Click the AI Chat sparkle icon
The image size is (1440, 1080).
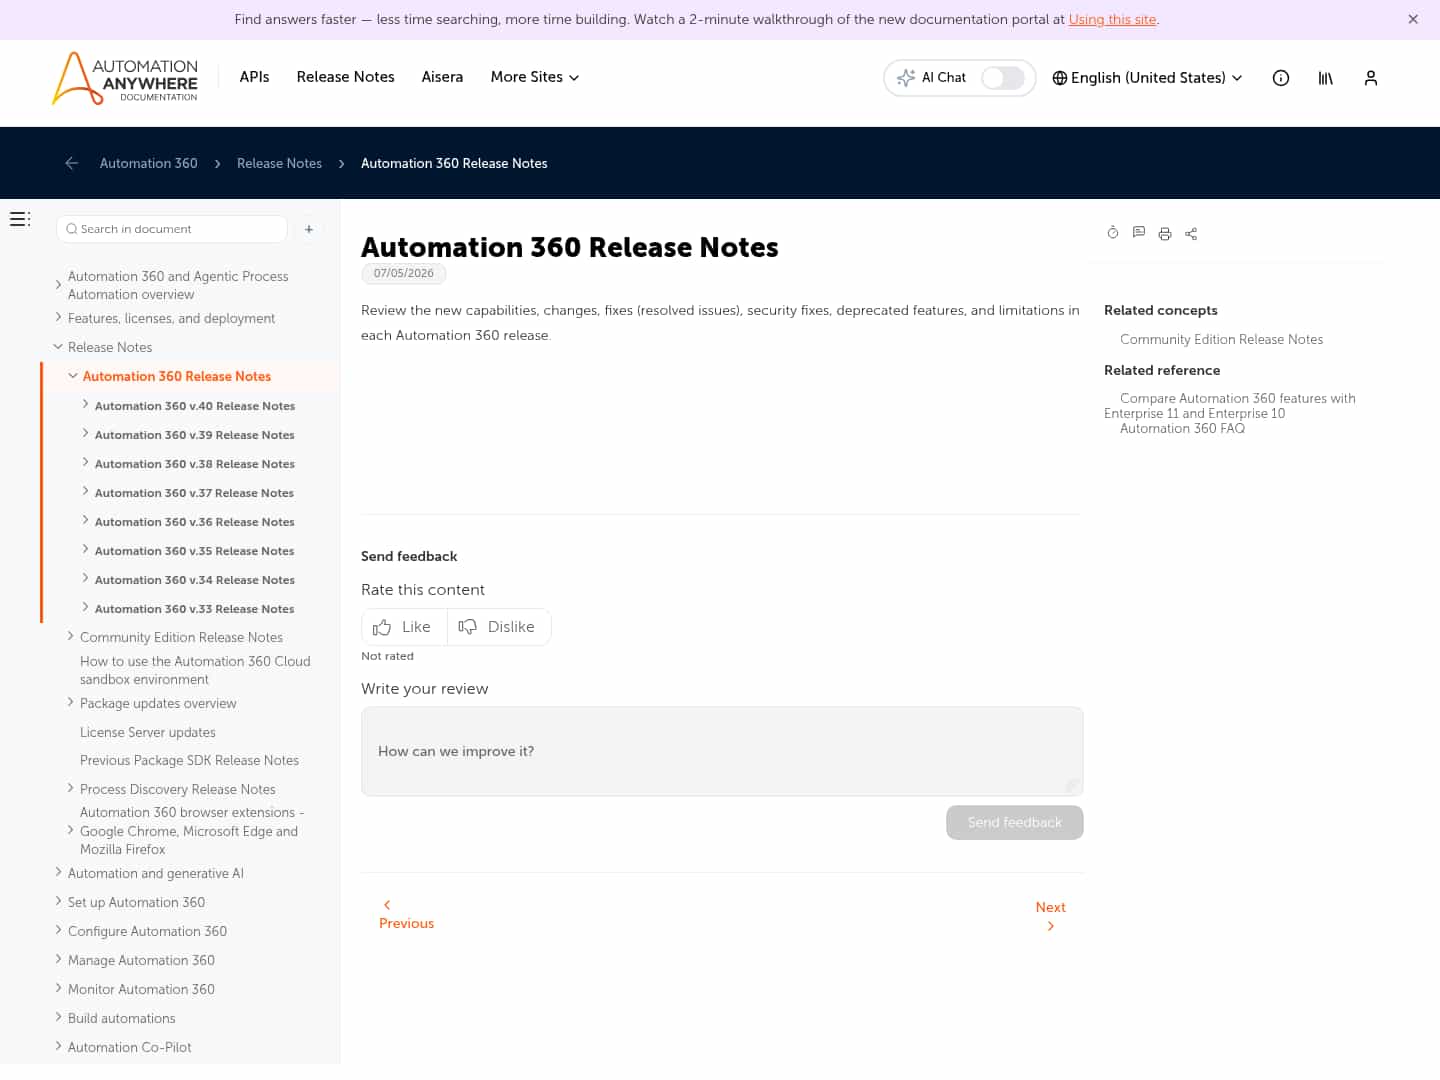tap(906, 78)
